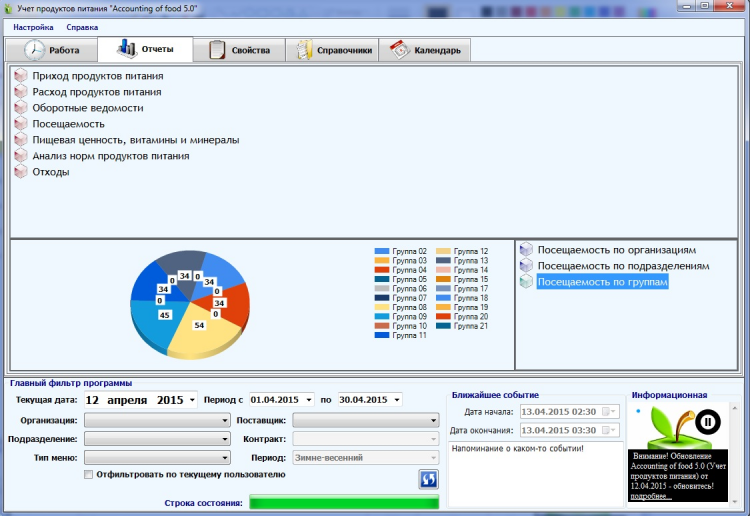The image size is (750, 516).
Task: Click cube icon beside Оборотные ведомости
Action: [21, 108]
